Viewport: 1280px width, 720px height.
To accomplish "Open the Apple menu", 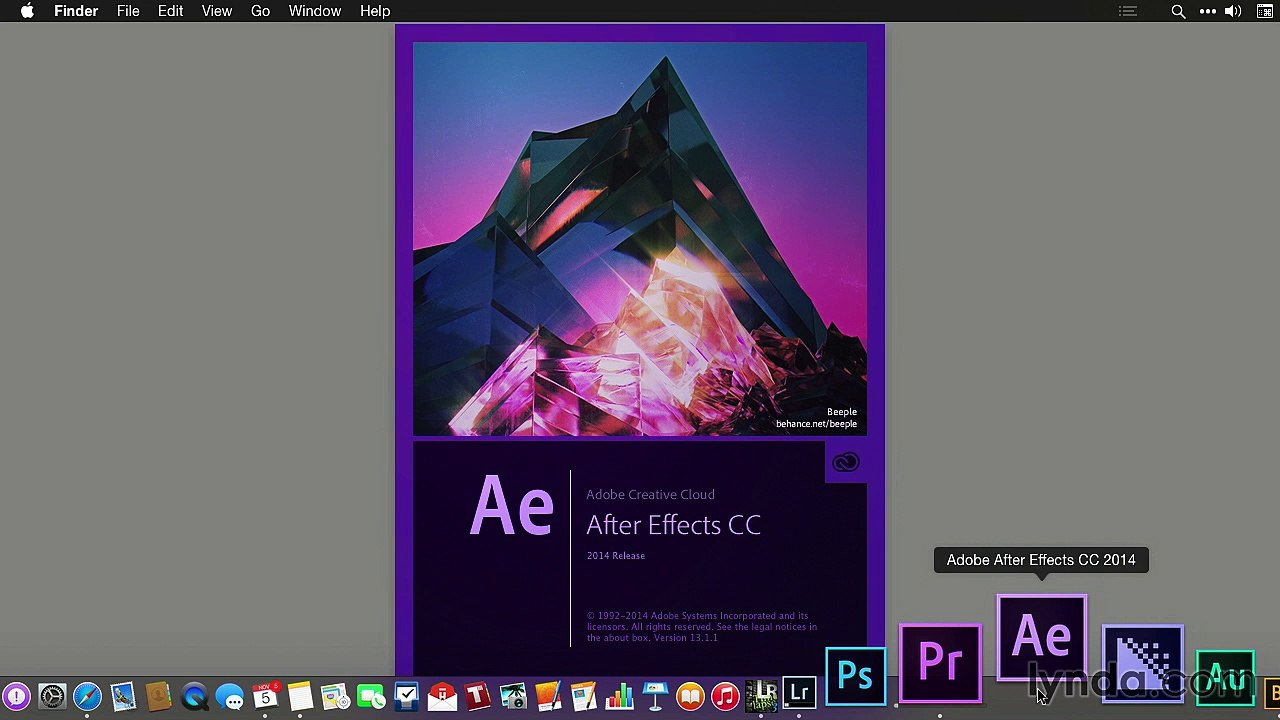I will tap(27, 11).
